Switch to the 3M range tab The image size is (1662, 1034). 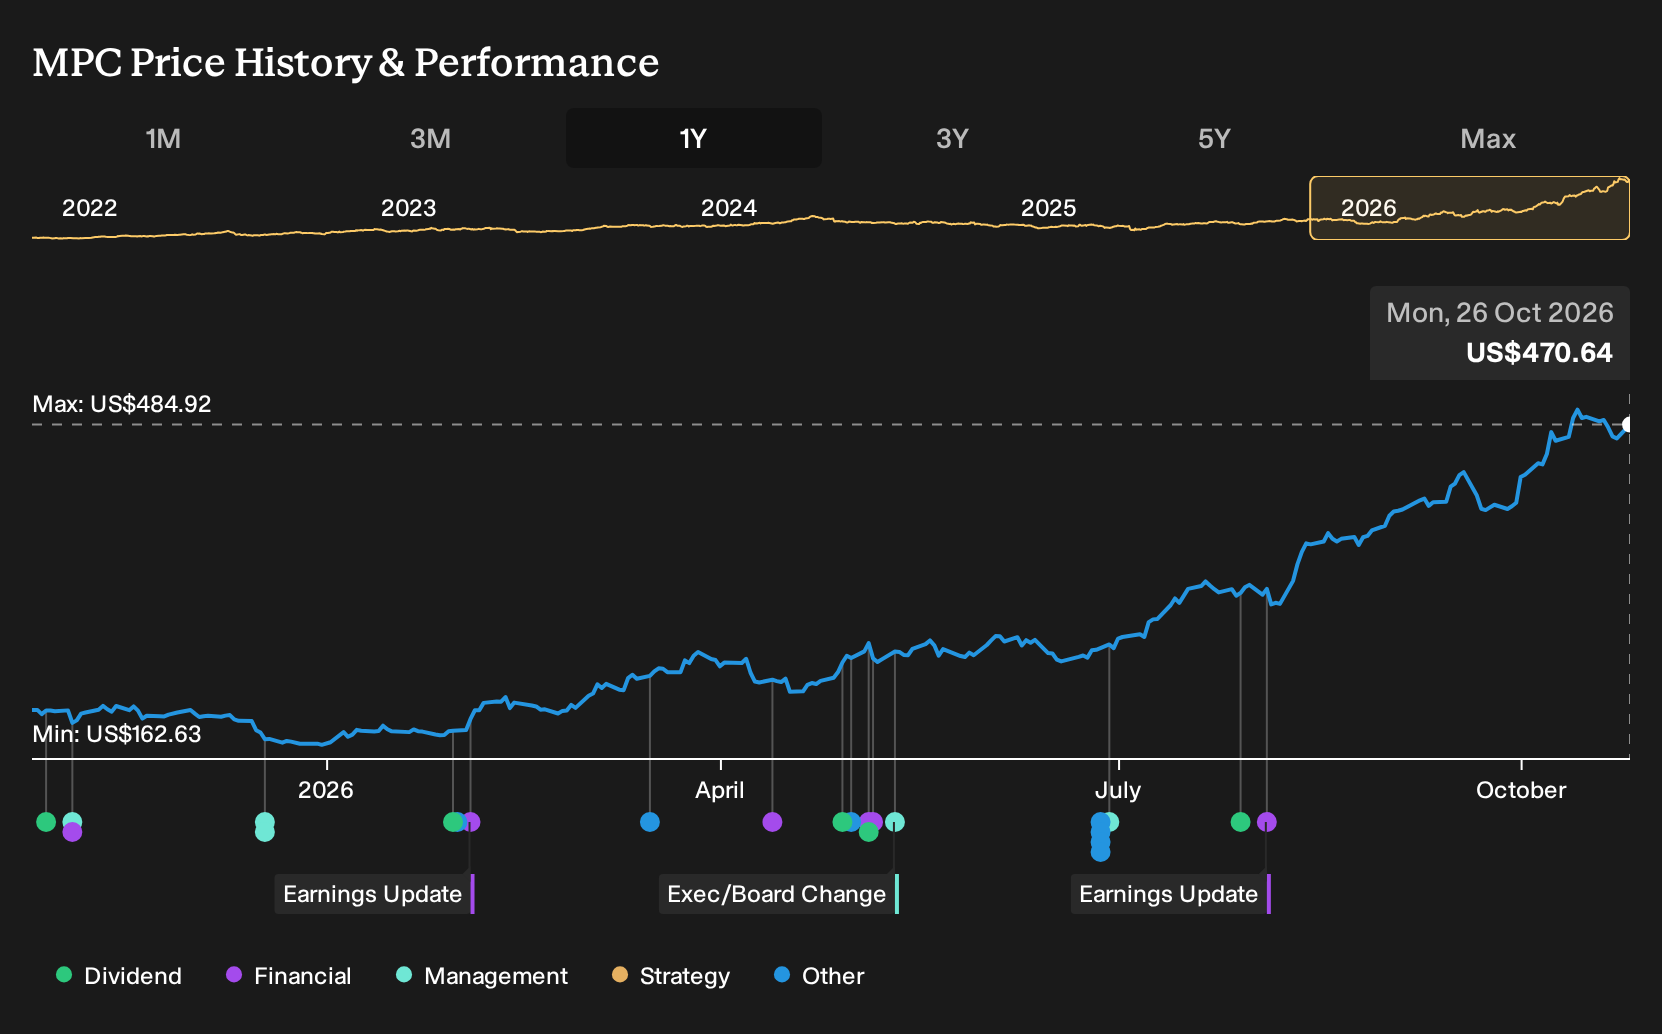coord(430,138)
